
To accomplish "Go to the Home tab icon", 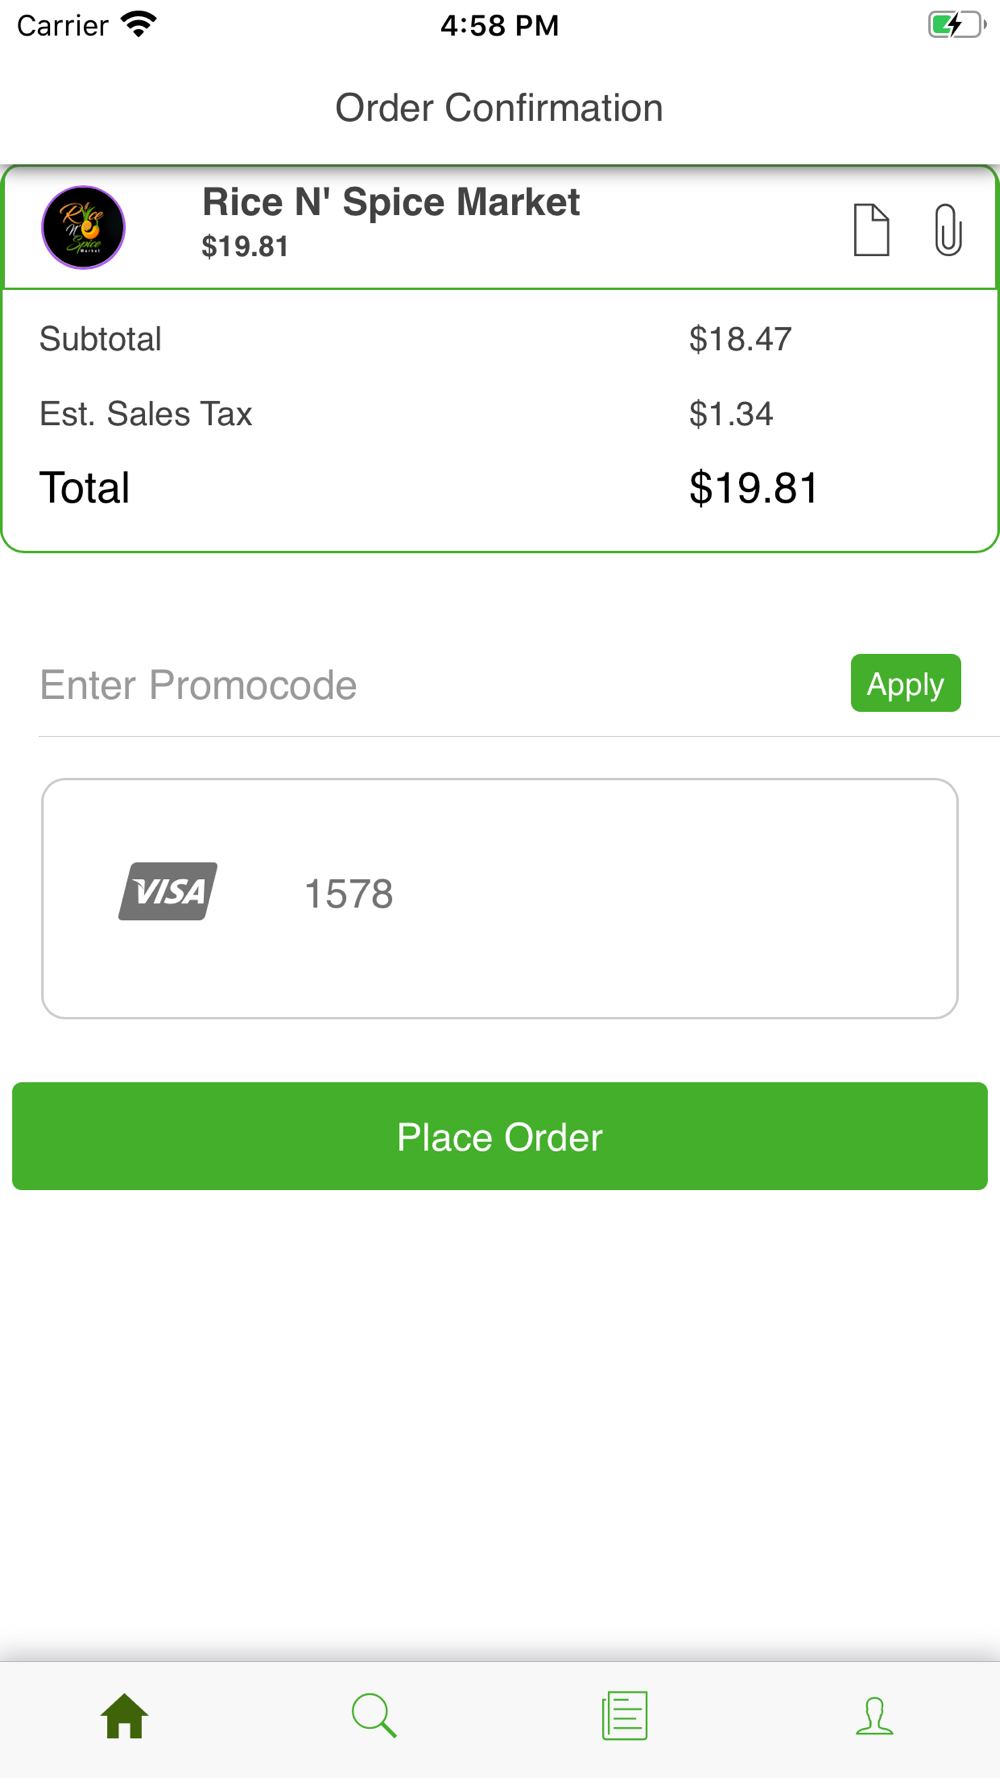I will click(125, 1716).
